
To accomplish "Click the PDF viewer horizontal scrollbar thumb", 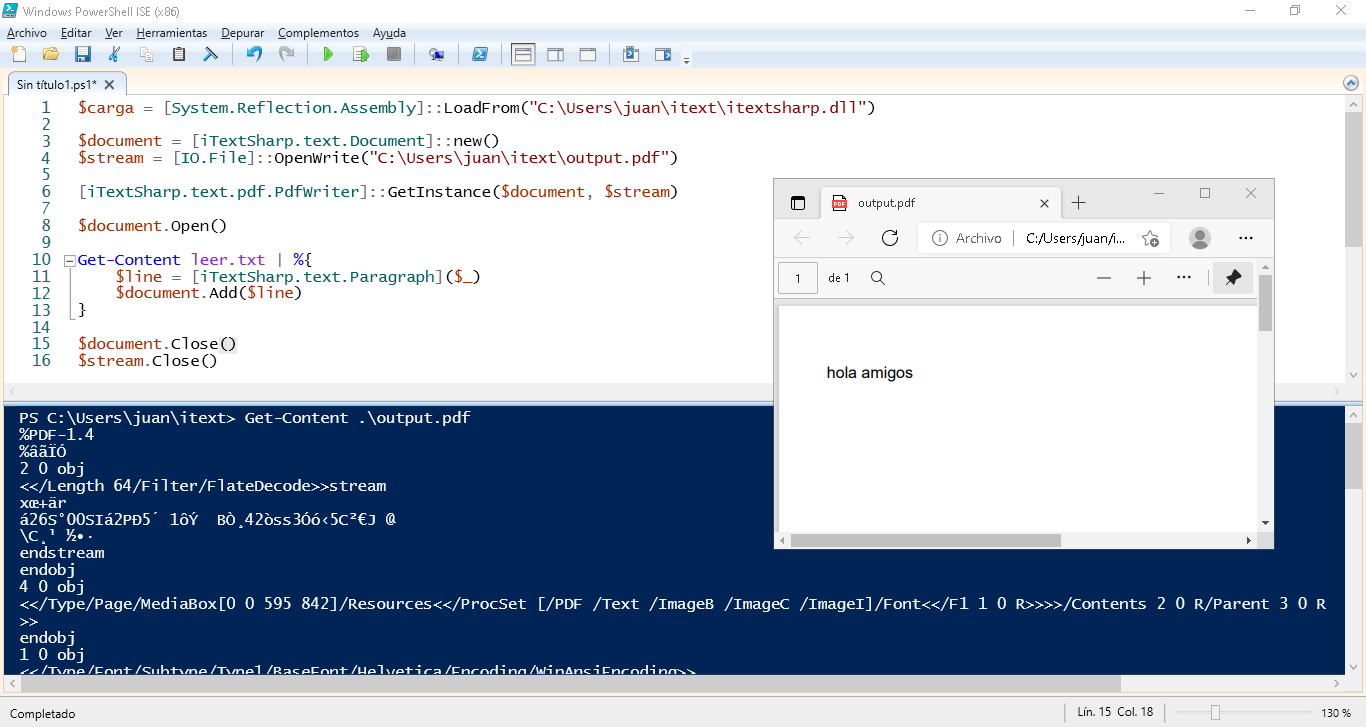I will pyautogui.click(x=925, y=540).
